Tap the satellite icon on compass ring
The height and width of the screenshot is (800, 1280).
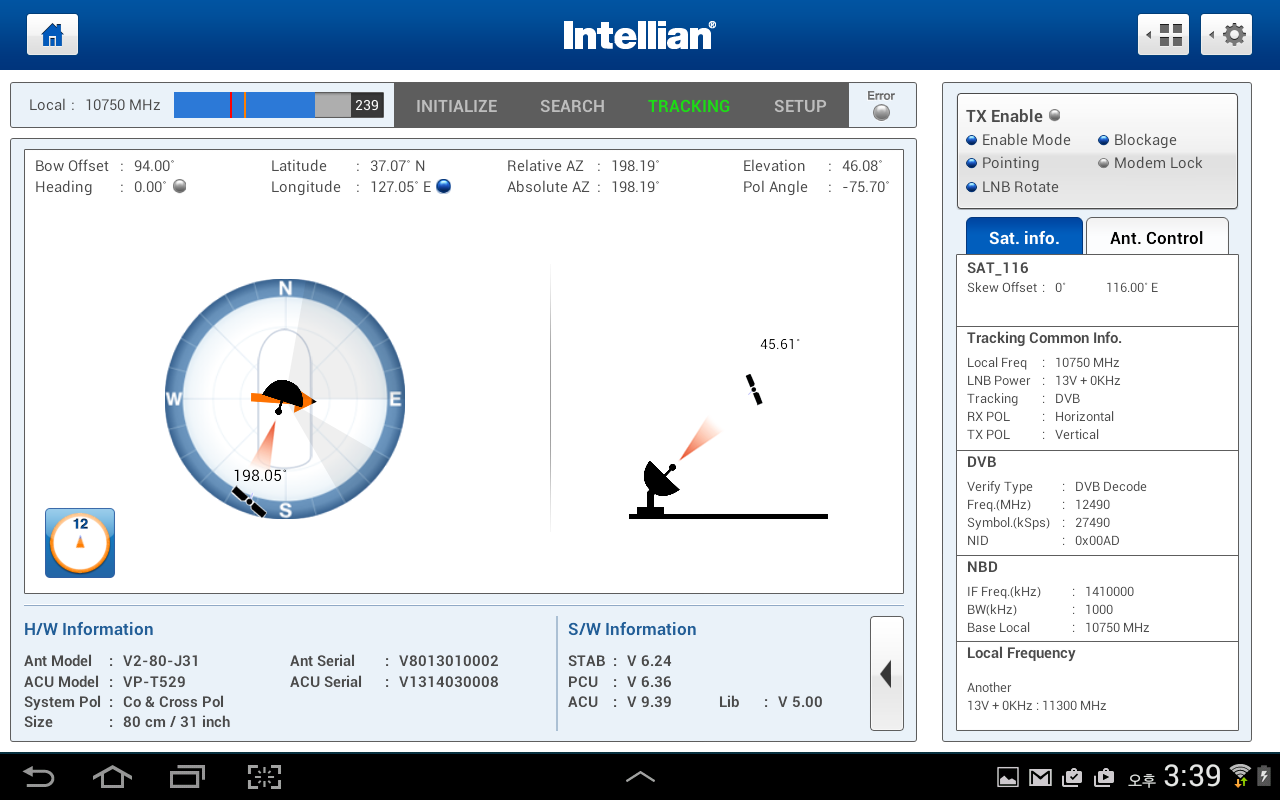(x=249, y=501)
